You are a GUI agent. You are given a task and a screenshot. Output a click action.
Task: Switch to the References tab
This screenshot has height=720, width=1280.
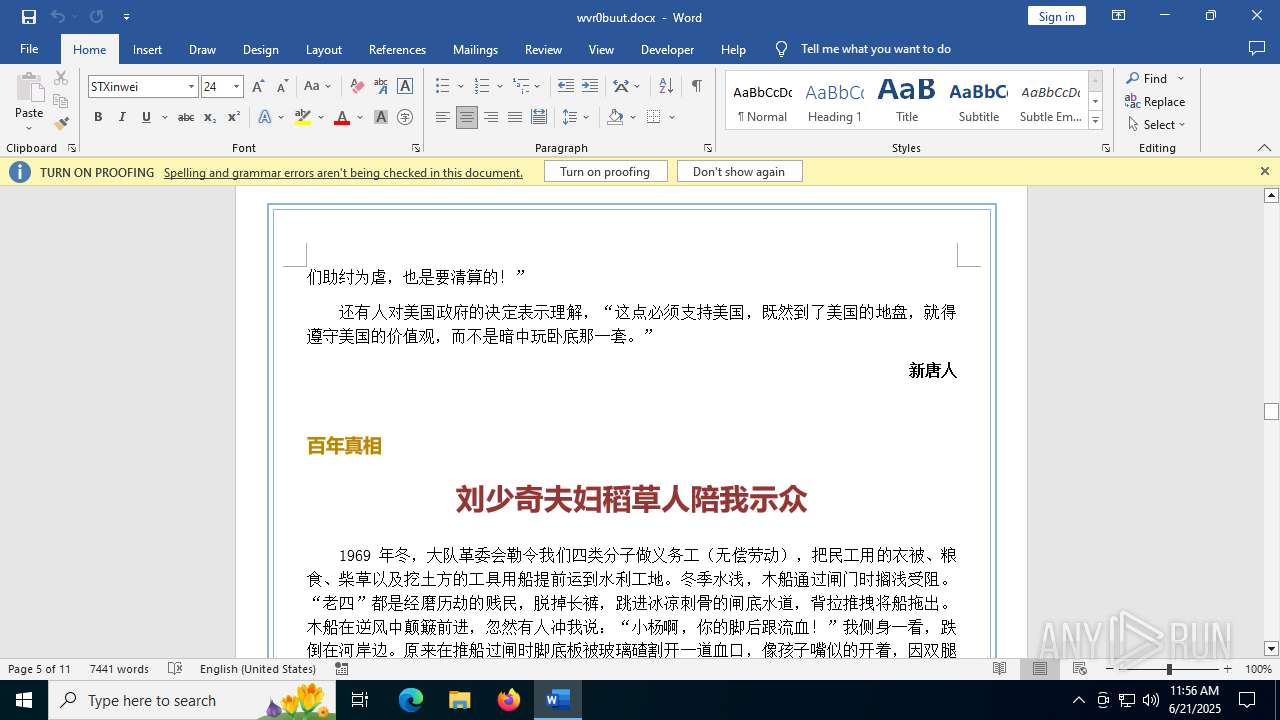397,49
